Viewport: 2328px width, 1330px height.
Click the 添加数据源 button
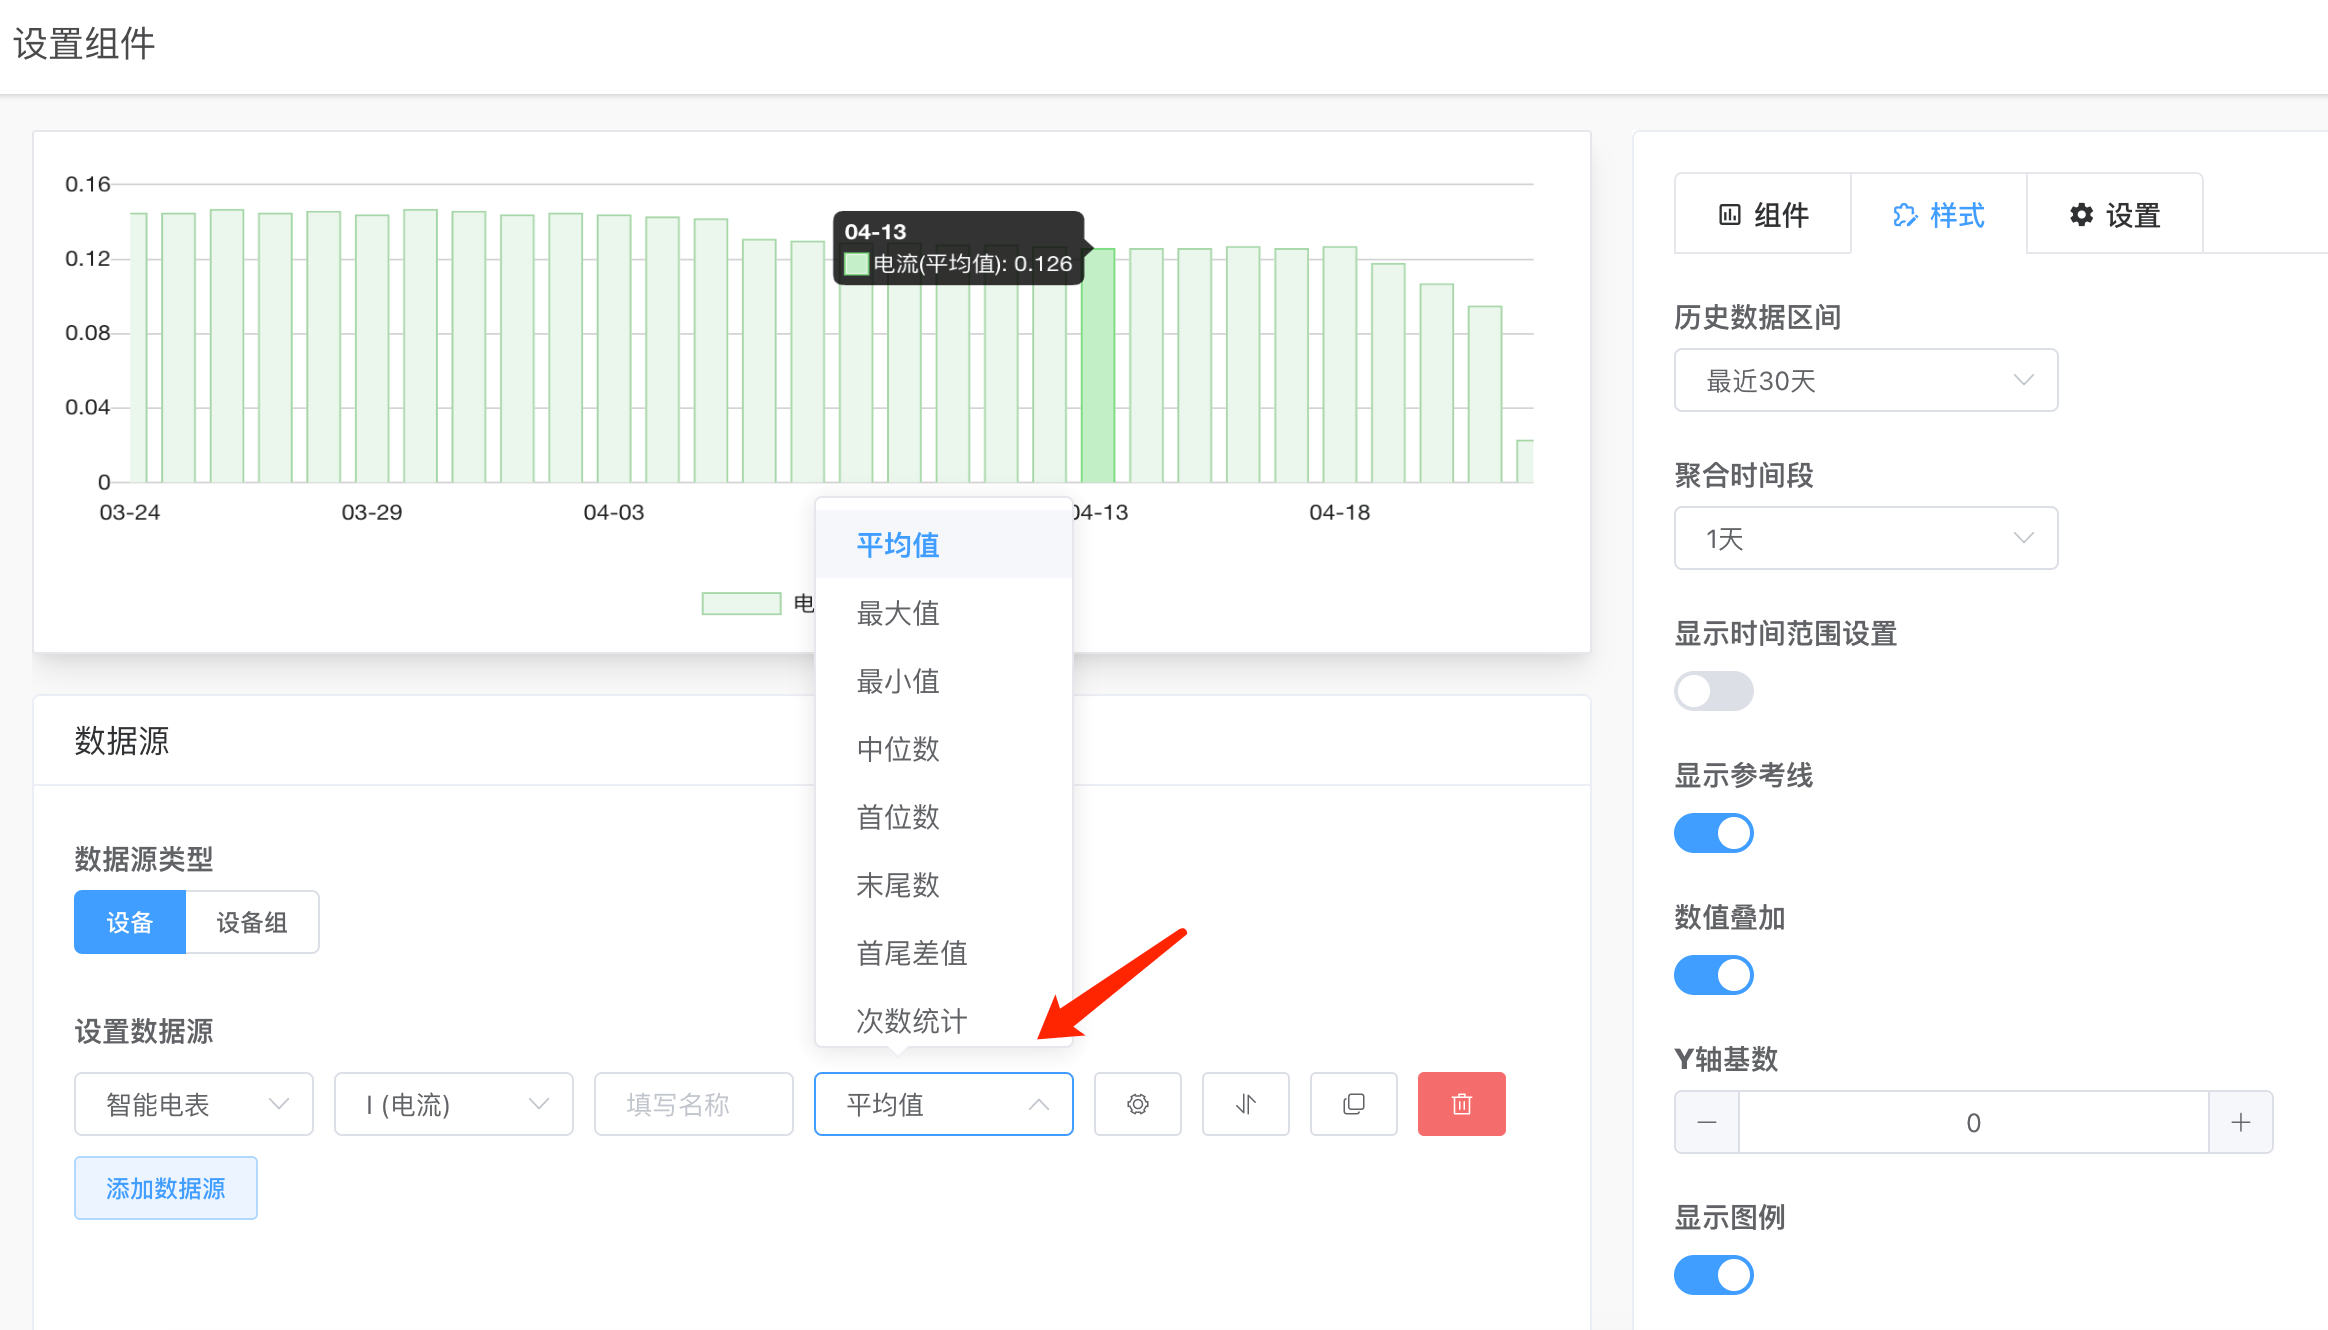[x=165, y=1188]
